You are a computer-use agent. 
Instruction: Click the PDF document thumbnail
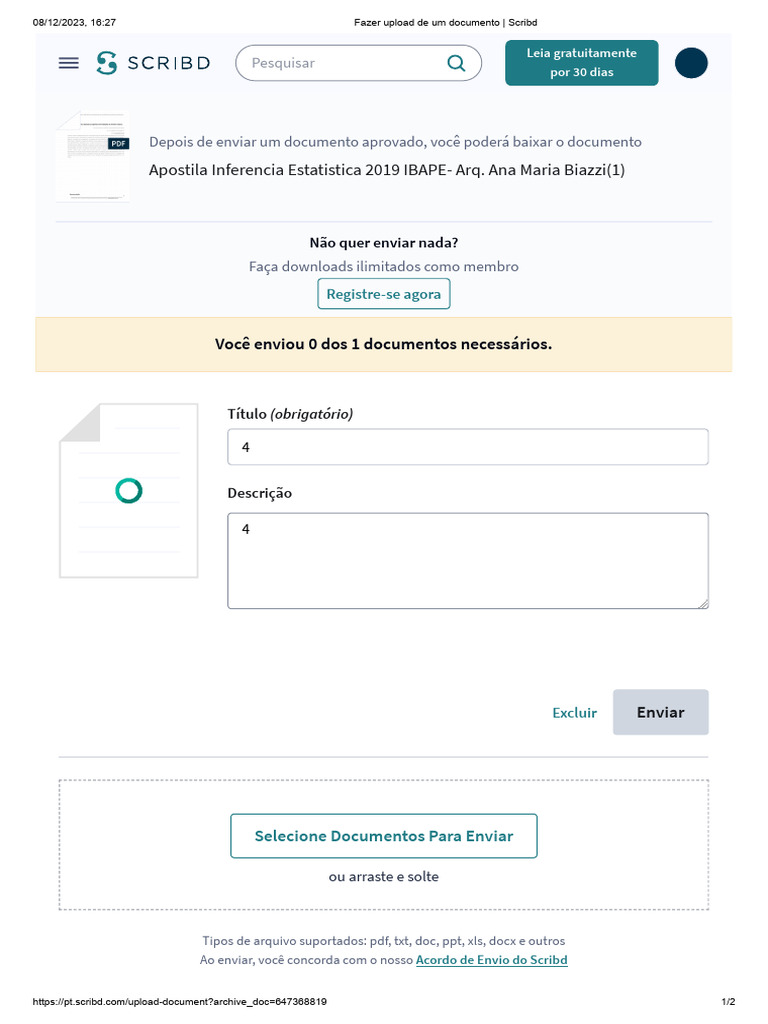[93, 157]
